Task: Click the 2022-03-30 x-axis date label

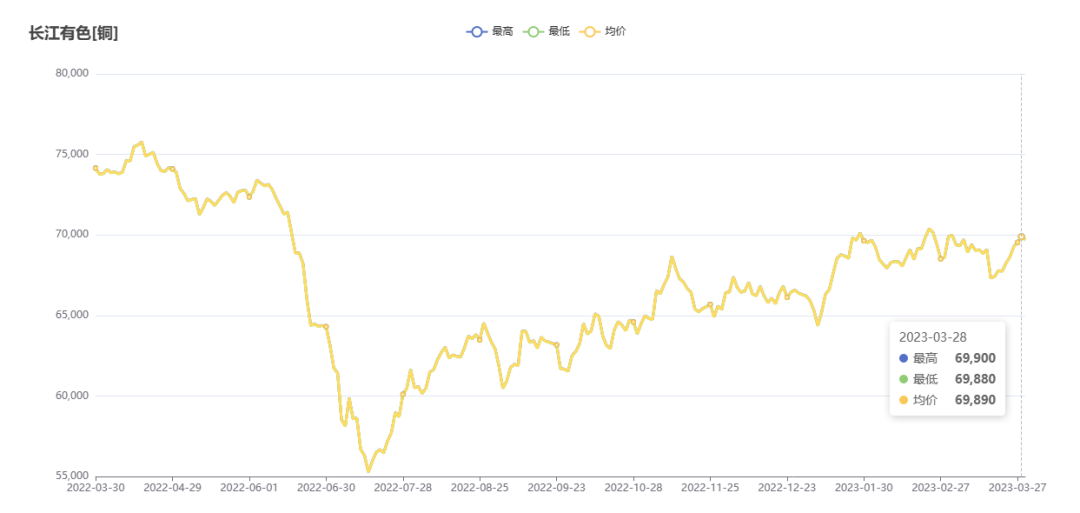Action: (95, 488)
